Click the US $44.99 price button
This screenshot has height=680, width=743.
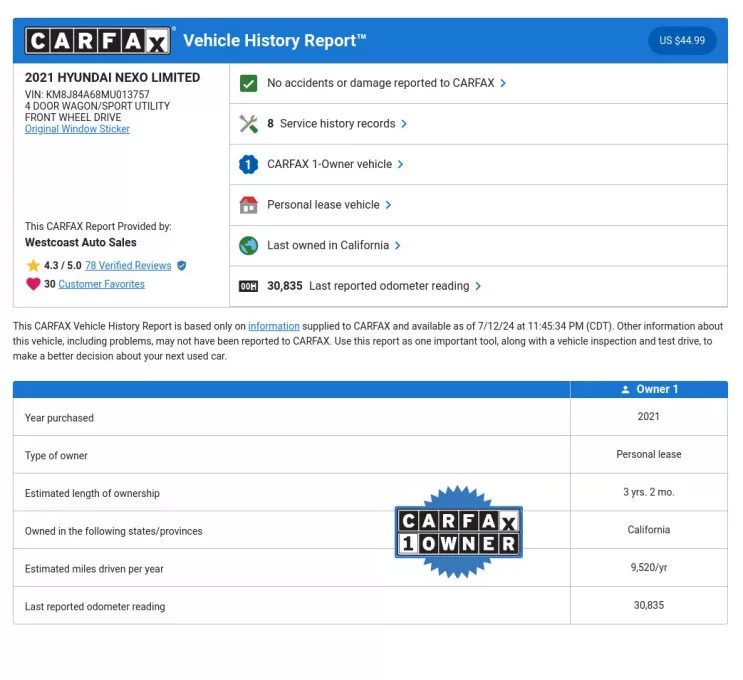682,41
